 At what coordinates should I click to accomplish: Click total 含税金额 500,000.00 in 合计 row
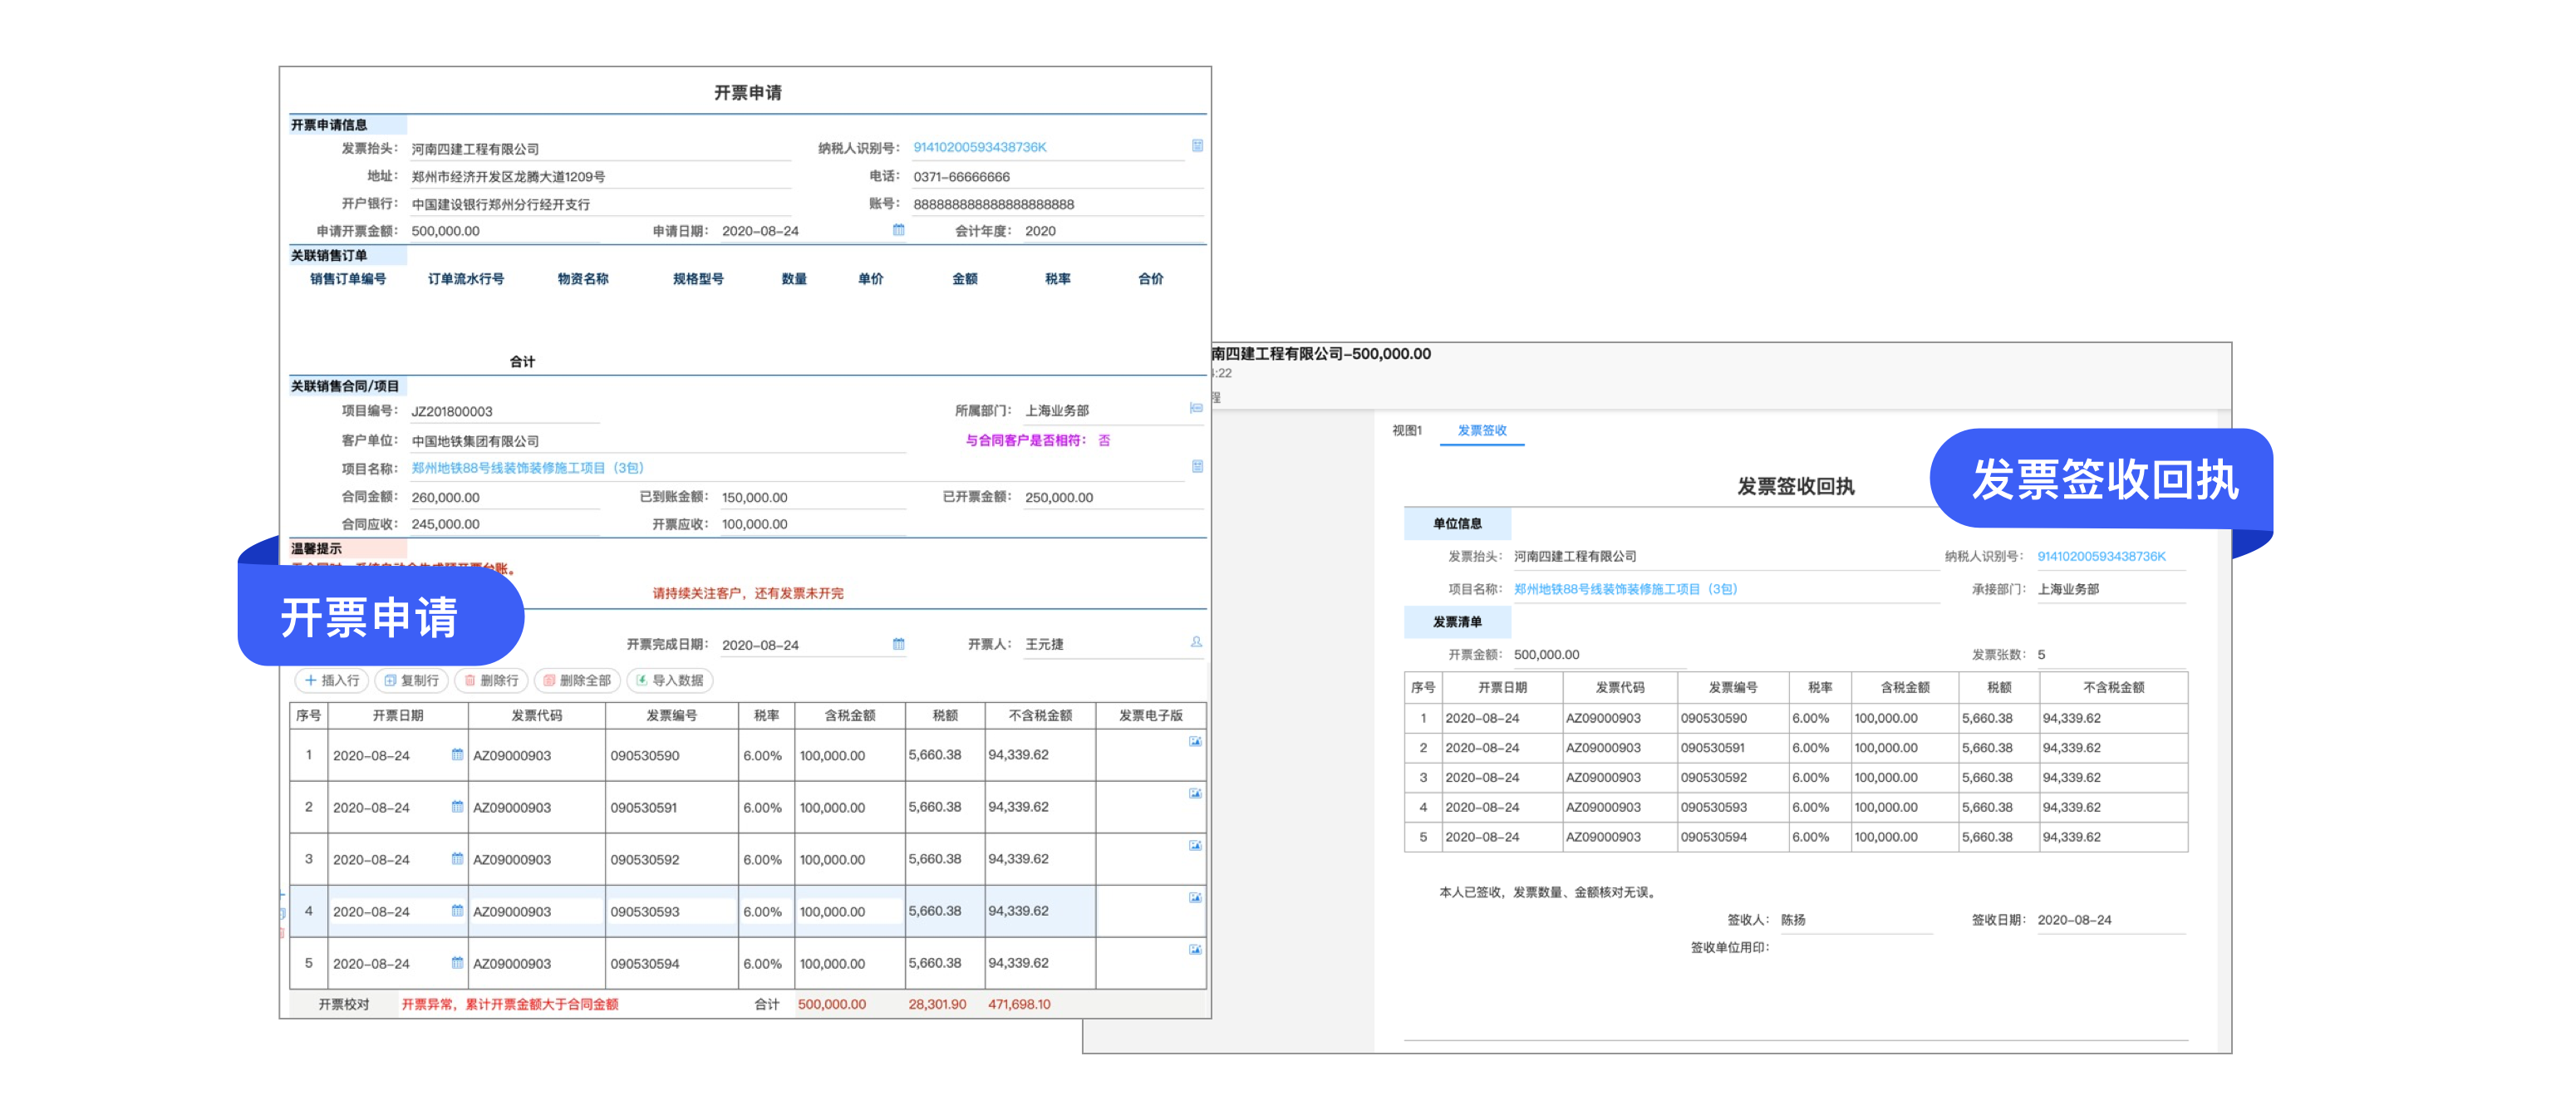[832, 1004]
